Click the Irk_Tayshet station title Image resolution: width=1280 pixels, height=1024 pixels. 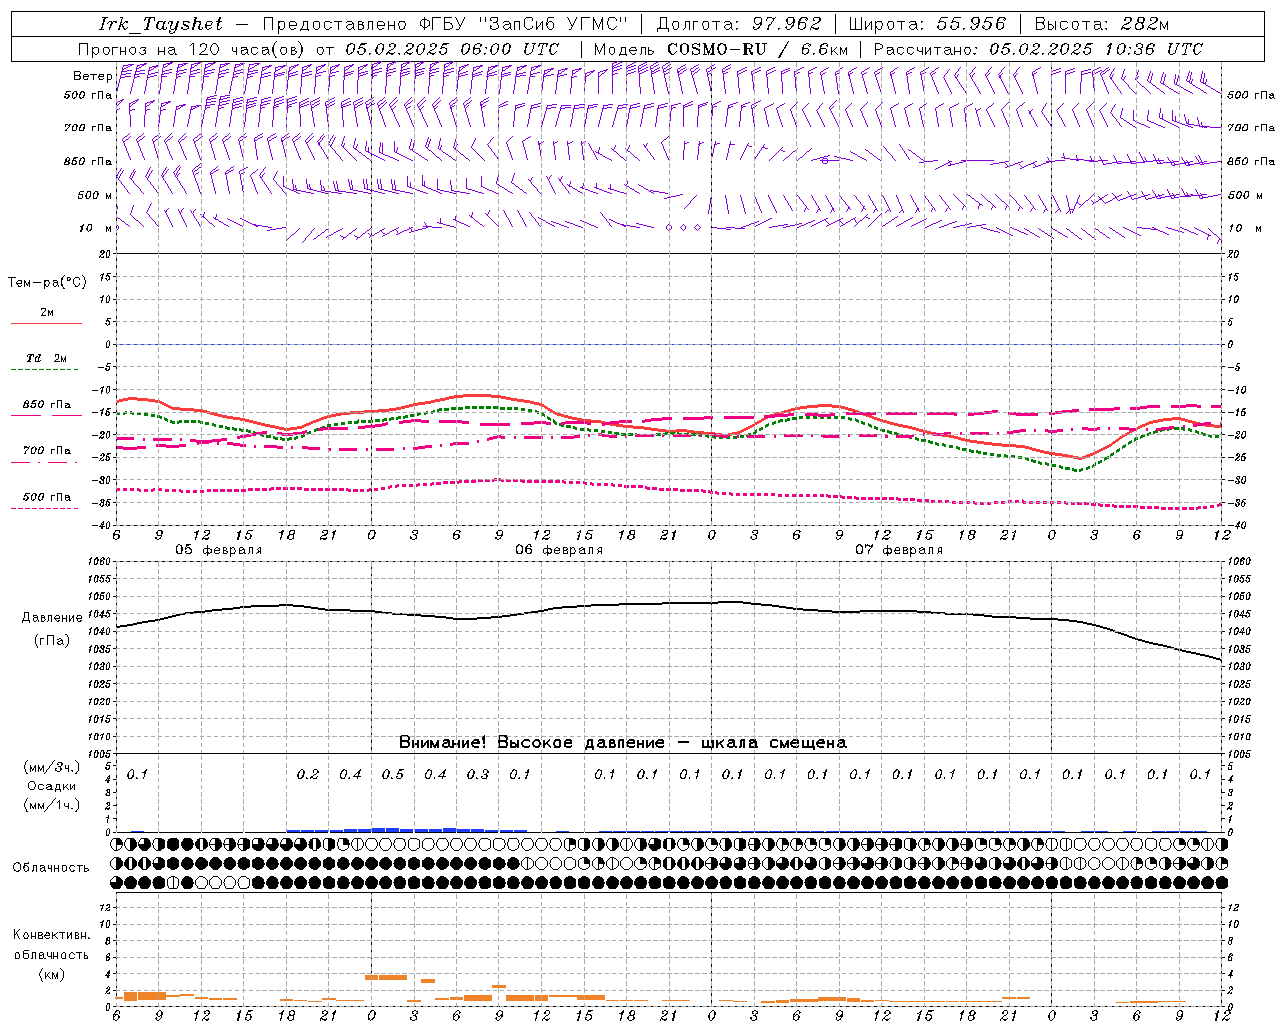point(161,24)
